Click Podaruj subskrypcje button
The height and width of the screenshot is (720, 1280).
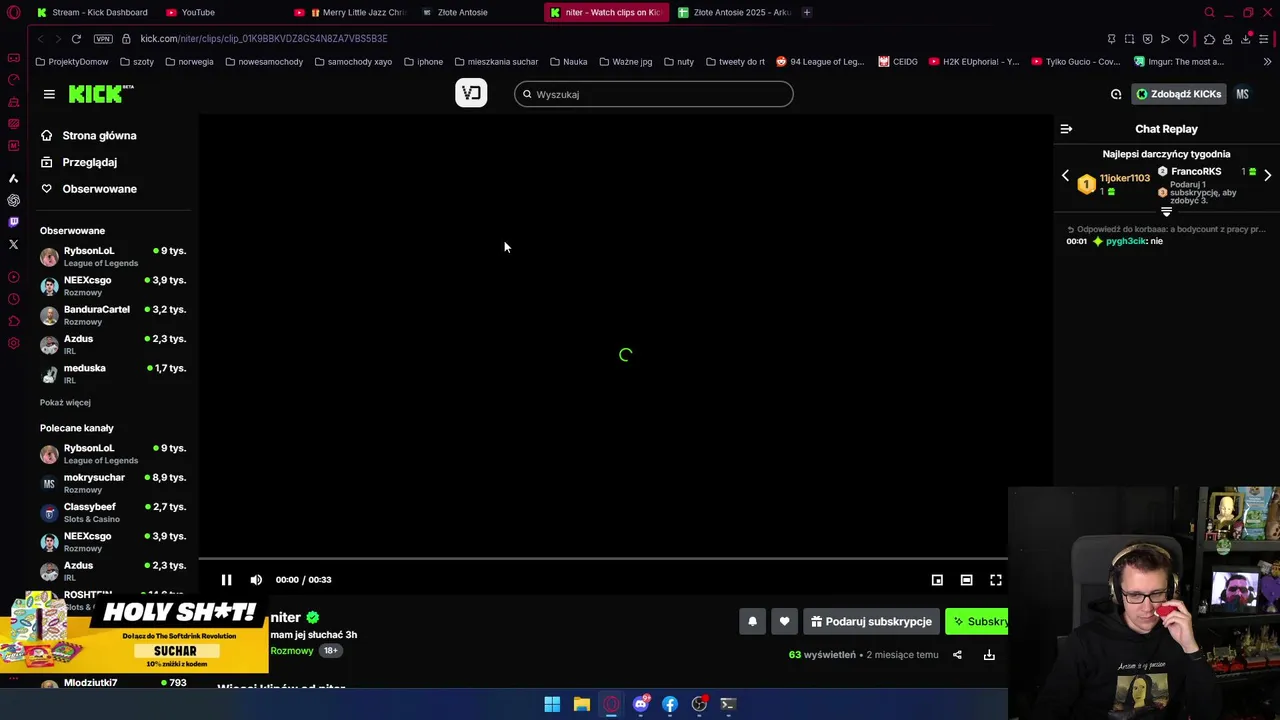(x=871, y=621)
